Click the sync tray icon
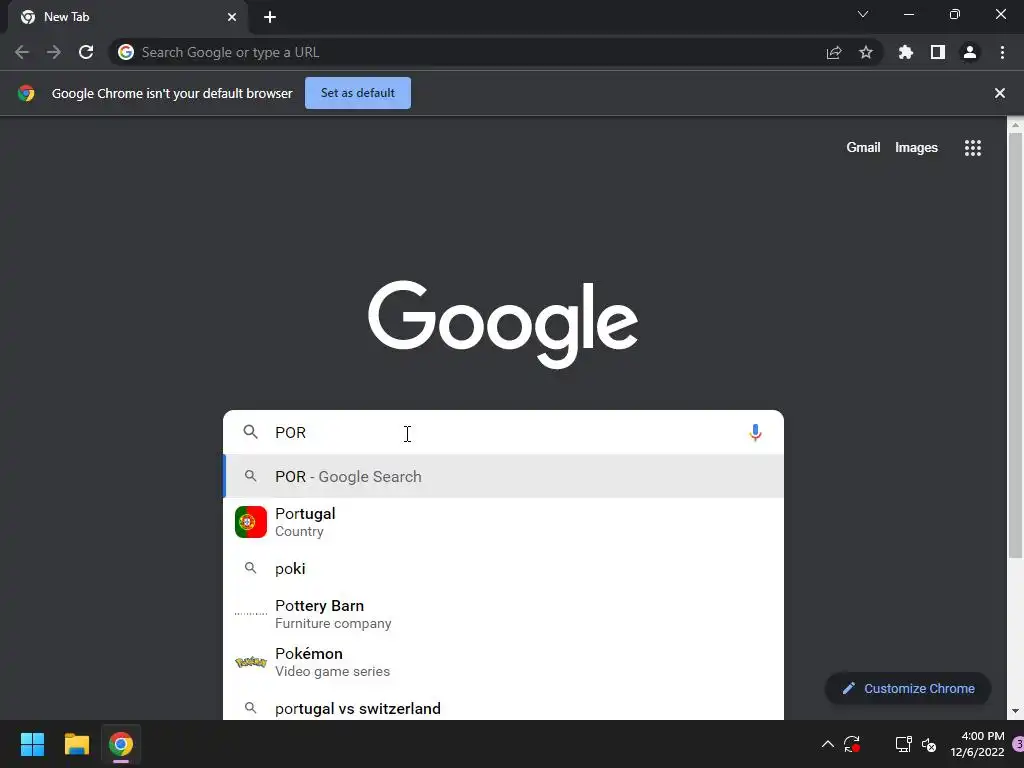Viewport: 1024px width, 768px height. coord(852,744)
